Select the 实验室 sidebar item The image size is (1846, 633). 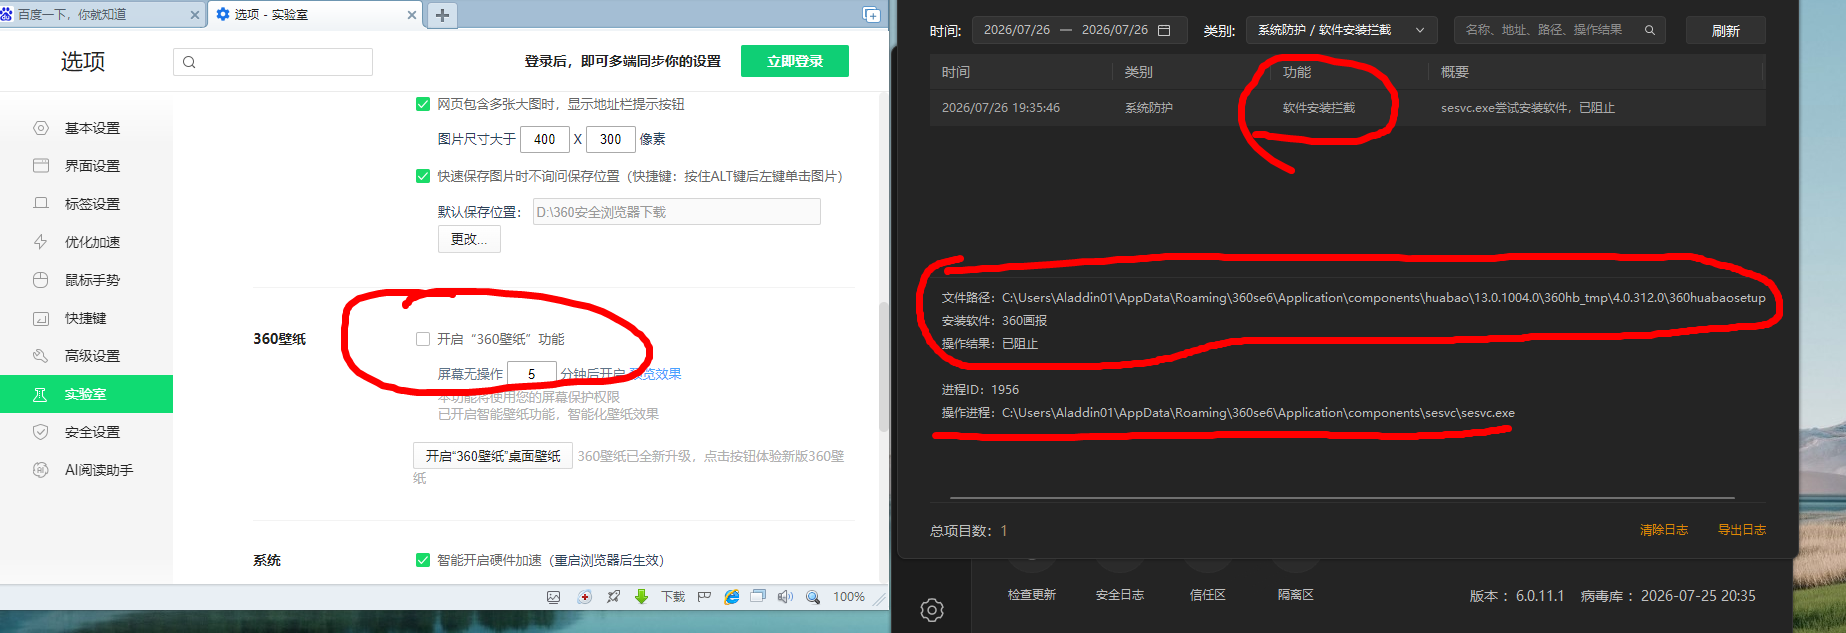86,394
